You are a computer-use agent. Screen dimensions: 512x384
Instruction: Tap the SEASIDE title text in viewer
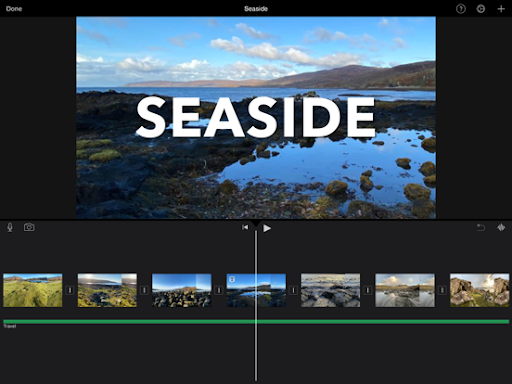click(x=256, y=117)
